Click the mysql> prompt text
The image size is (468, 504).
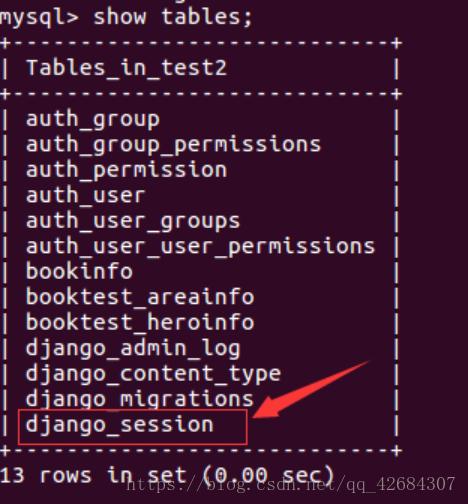click(39, 17)
